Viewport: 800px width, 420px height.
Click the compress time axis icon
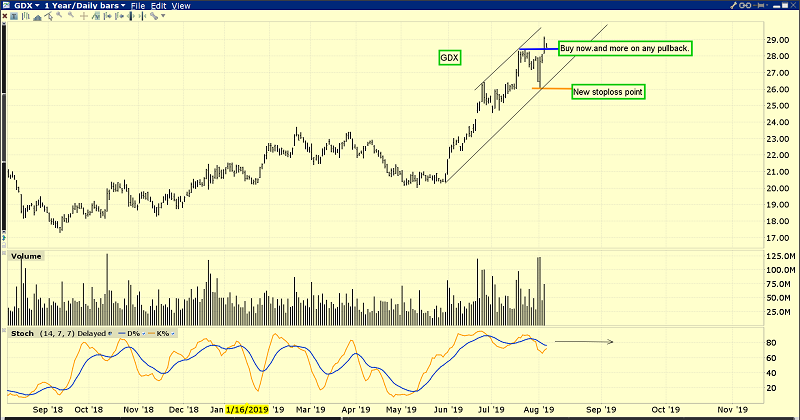(142, 16)
